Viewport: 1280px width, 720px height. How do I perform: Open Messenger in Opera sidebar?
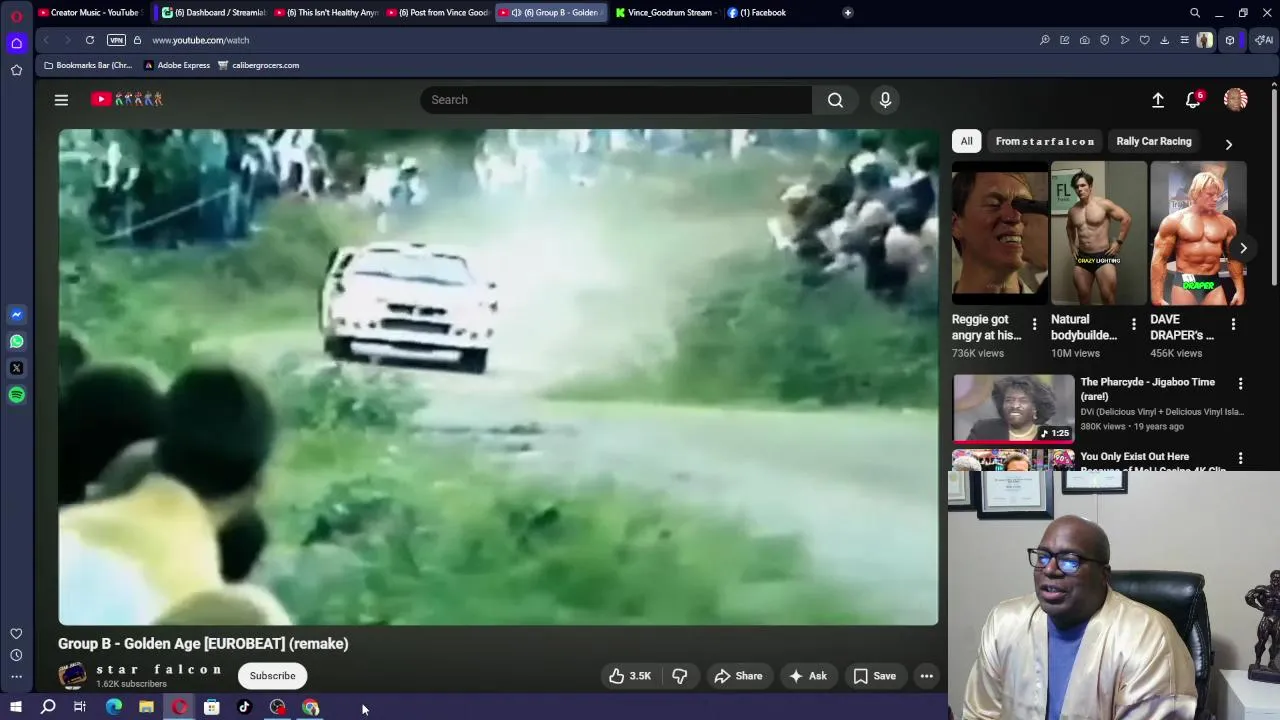click(16, 315)
